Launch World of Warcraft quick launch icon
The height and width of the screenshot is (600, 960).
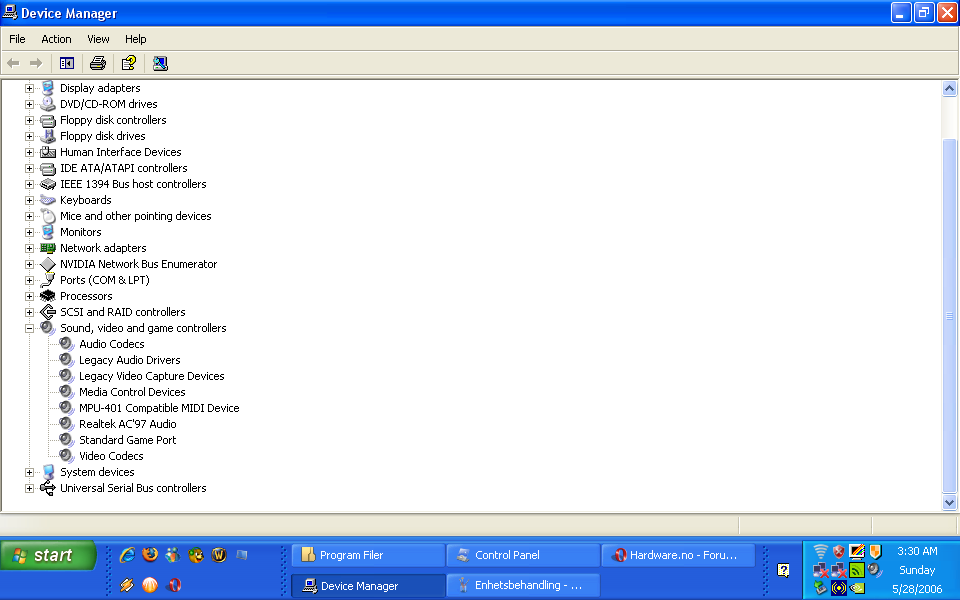(x=219, y=555)
